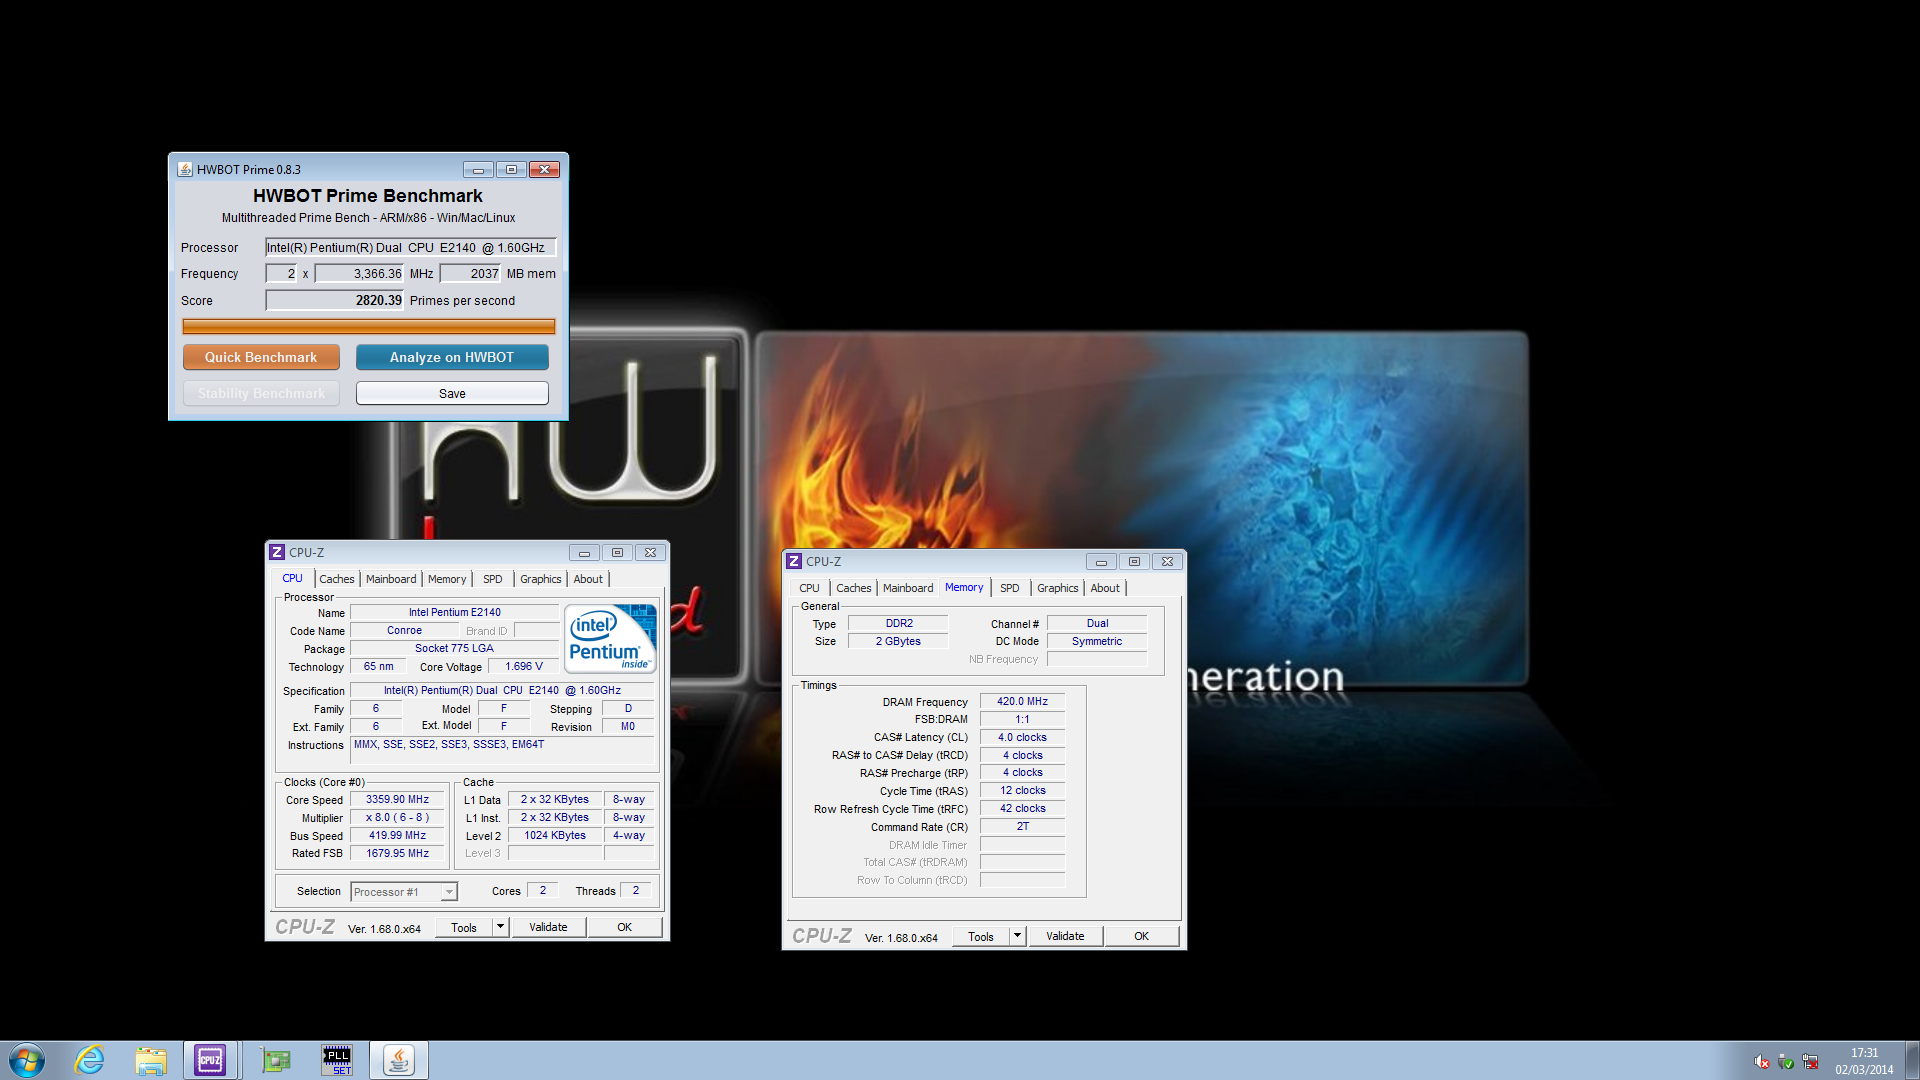Close the left CPU-Z window
The width and height of the screenshot is (1920, 1080).
[650, 552]
